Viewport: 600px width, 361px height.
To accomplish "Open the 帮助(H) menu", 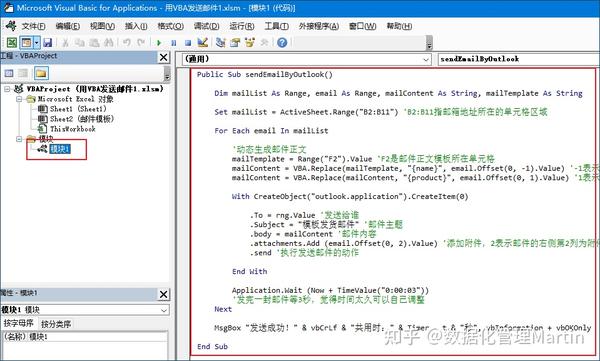I will tap(399, 26).
